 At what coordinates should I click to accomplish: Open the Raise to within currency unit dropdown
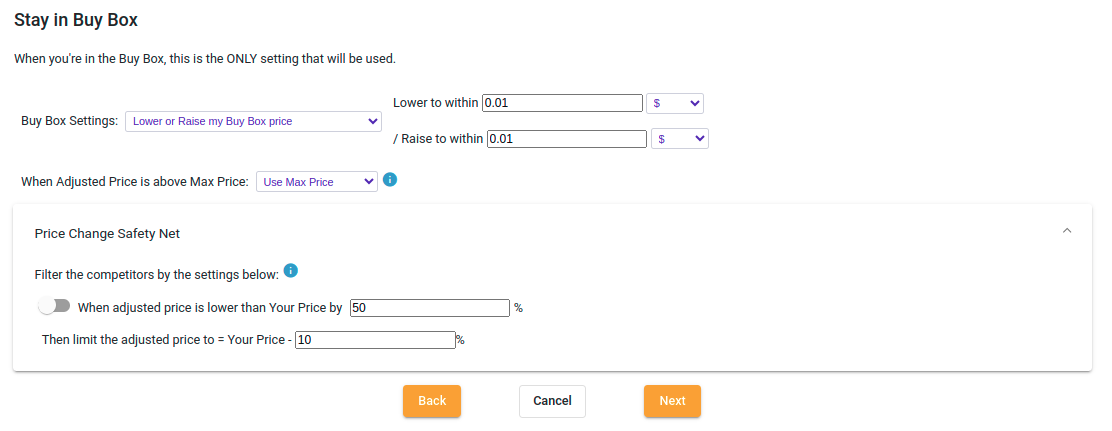point(680,139)
